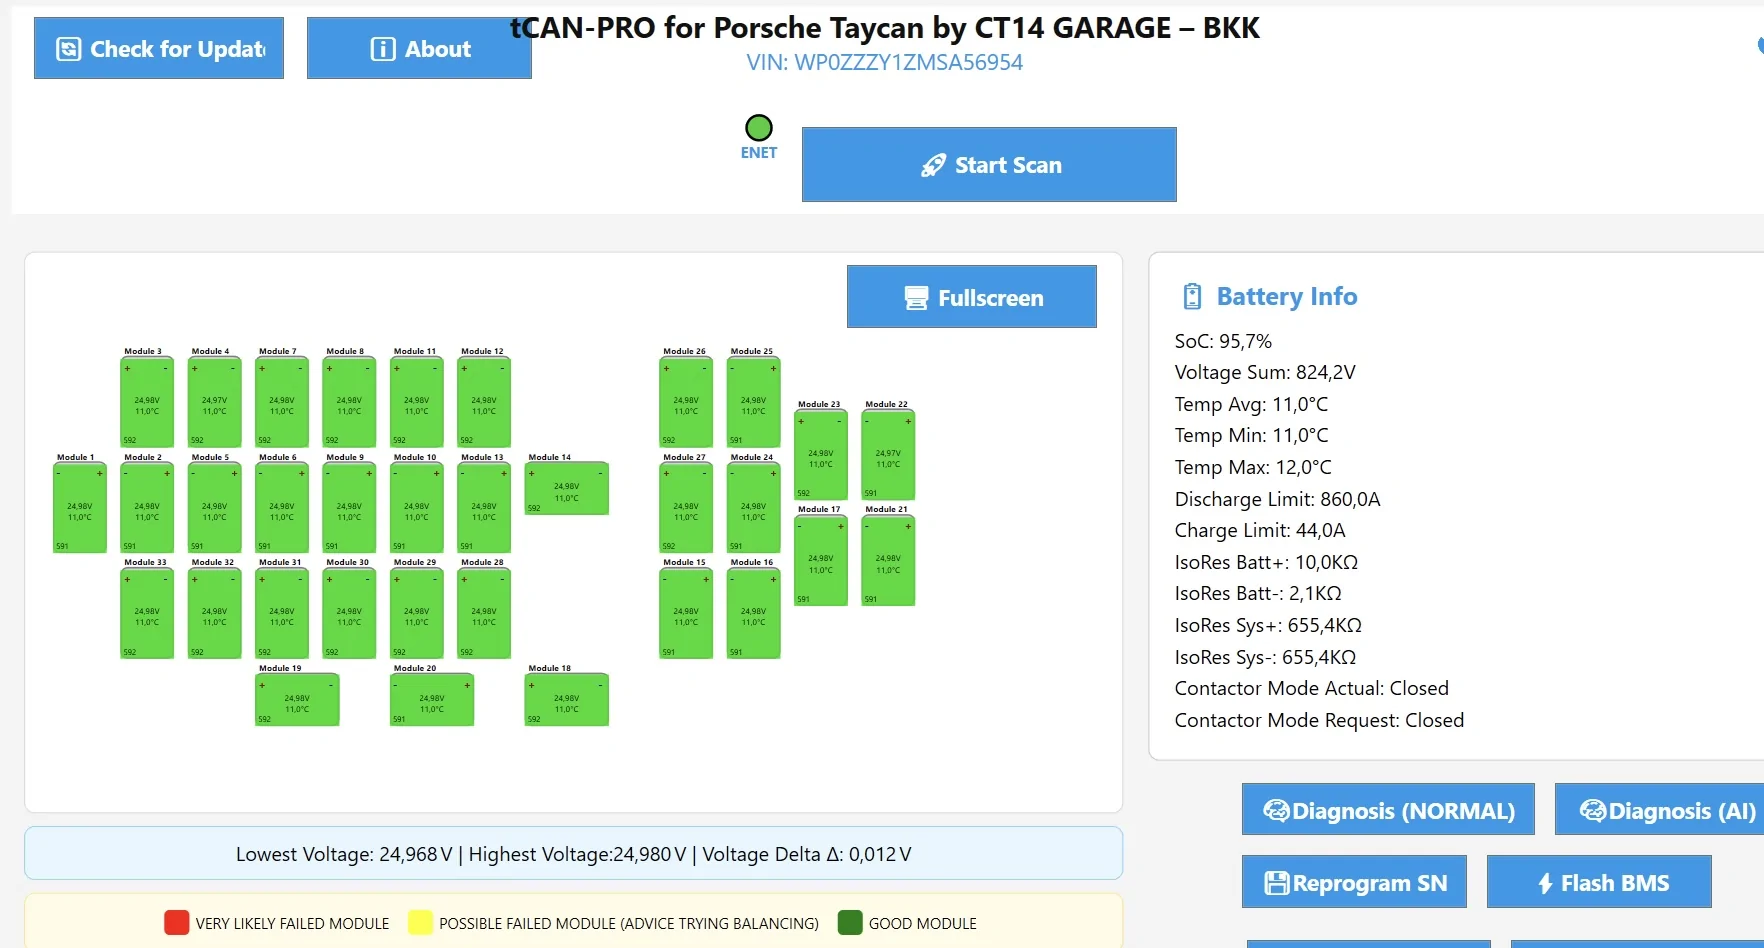Click the yellow Possible Failed Module swatch

coord(420,922)
